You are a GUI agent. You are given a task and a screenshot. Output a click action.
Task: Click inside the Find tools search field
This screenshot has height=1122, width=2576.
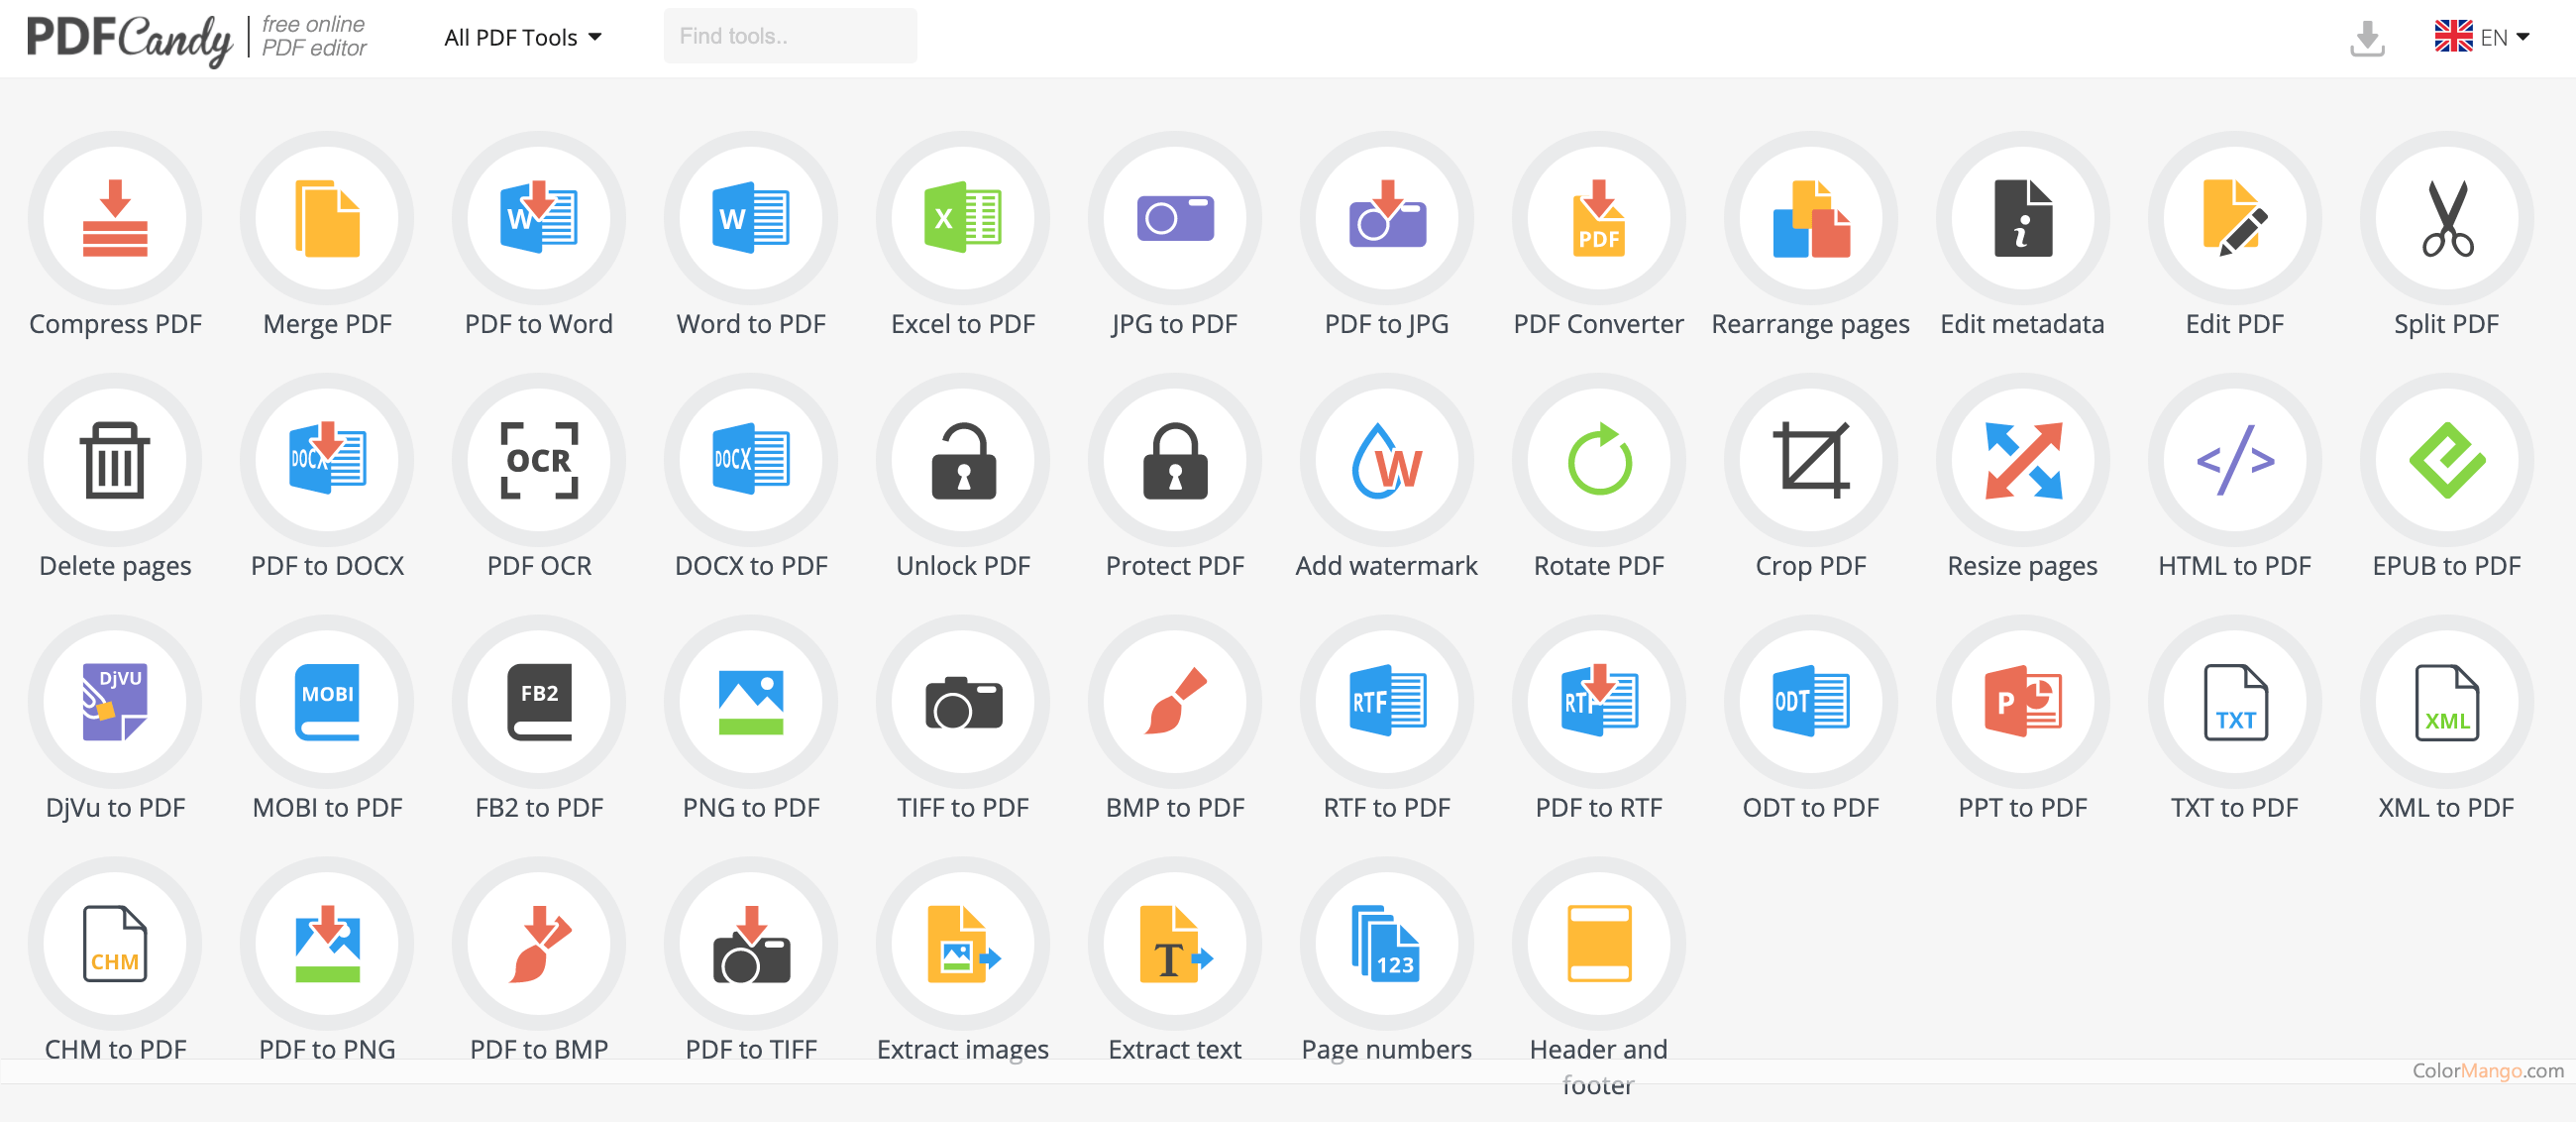coord(790,36)
